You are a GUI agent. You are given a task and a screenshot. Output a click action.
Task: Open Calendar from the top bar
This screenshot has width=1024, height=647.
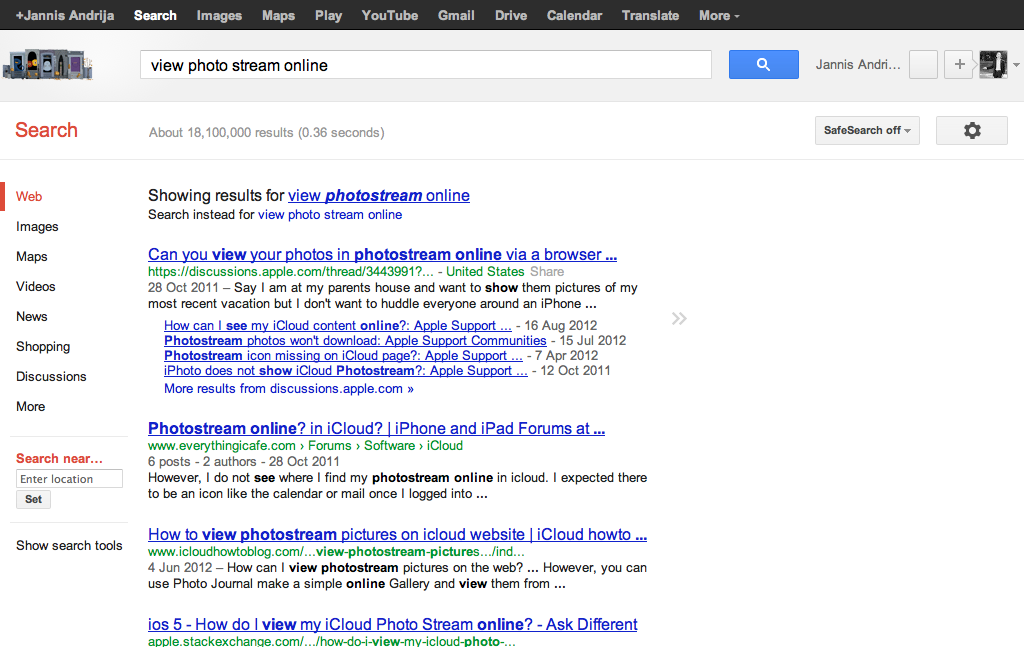coord(574,15)
